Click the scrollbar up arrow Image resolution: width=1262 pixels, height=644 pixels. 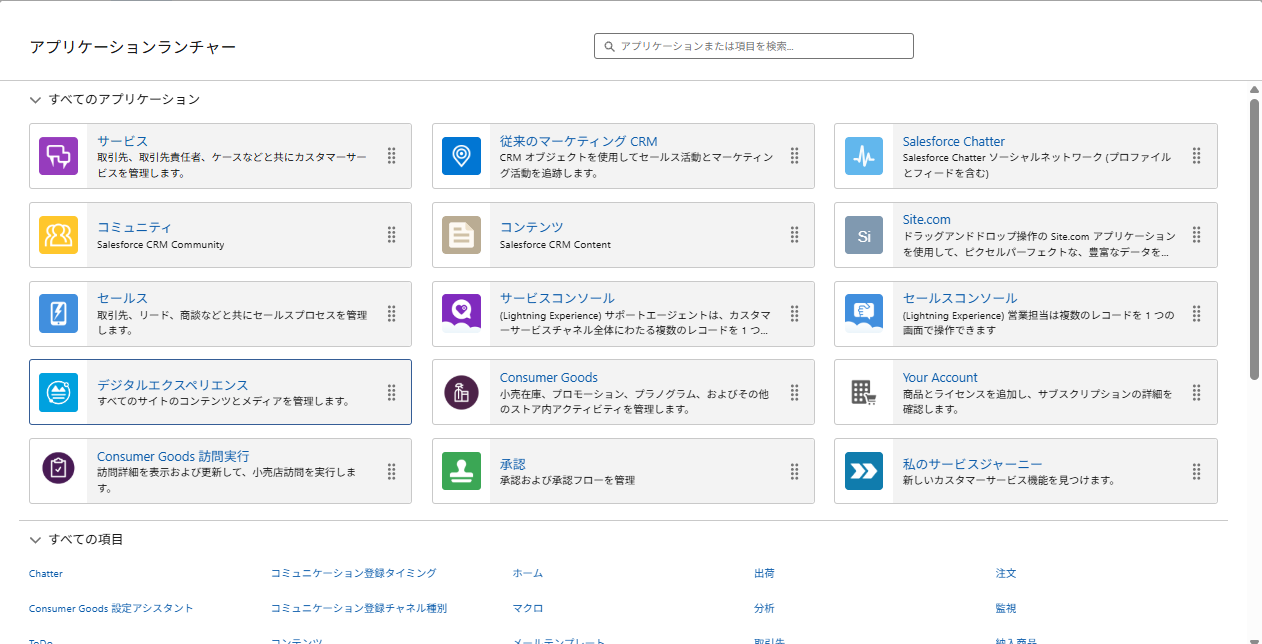pyautogui.click(x=1254, y=90)
